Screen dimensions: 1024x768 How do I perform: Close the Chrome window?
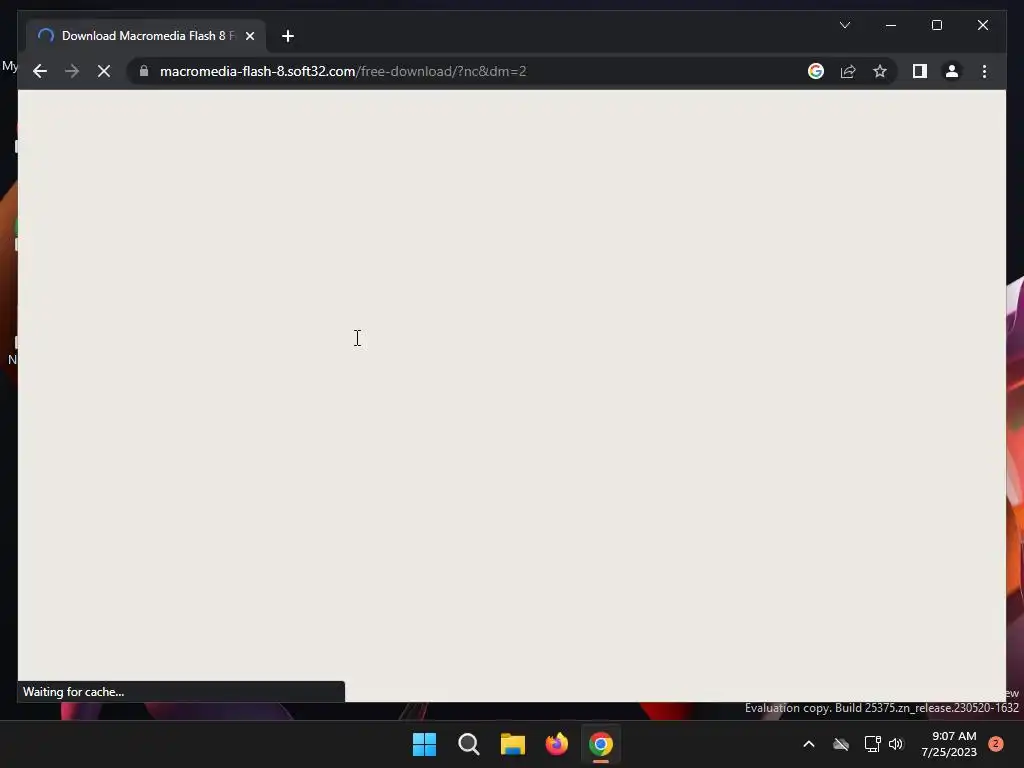click(x=982, y=25)
